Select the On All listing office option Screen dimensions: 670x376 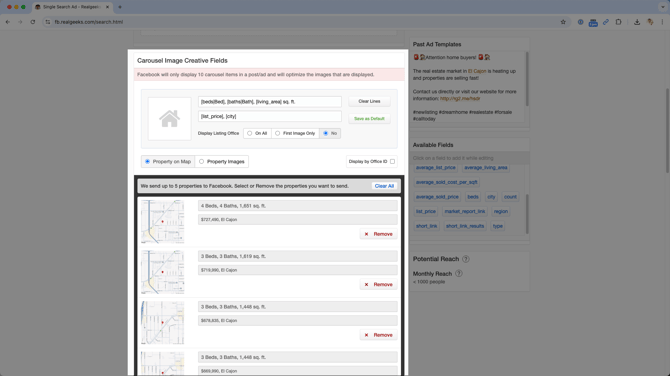[257, 133]
